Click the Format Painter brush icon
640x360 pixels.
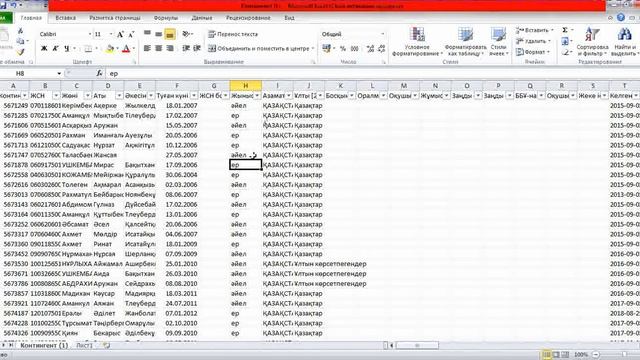click(20, 52)
